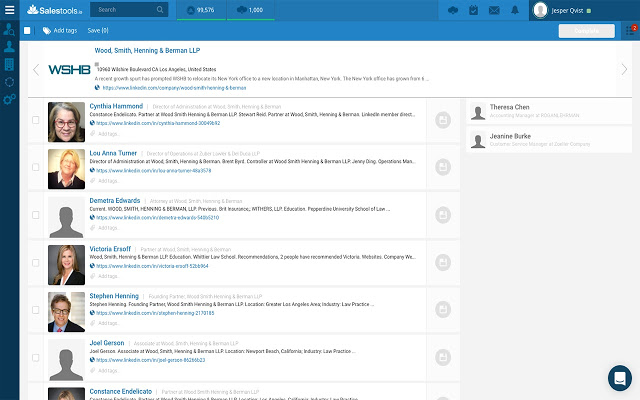The height and width of the screenshot is (400, 640).
Task: Save Stephen Henning with the disk icon
Action: 443,310
